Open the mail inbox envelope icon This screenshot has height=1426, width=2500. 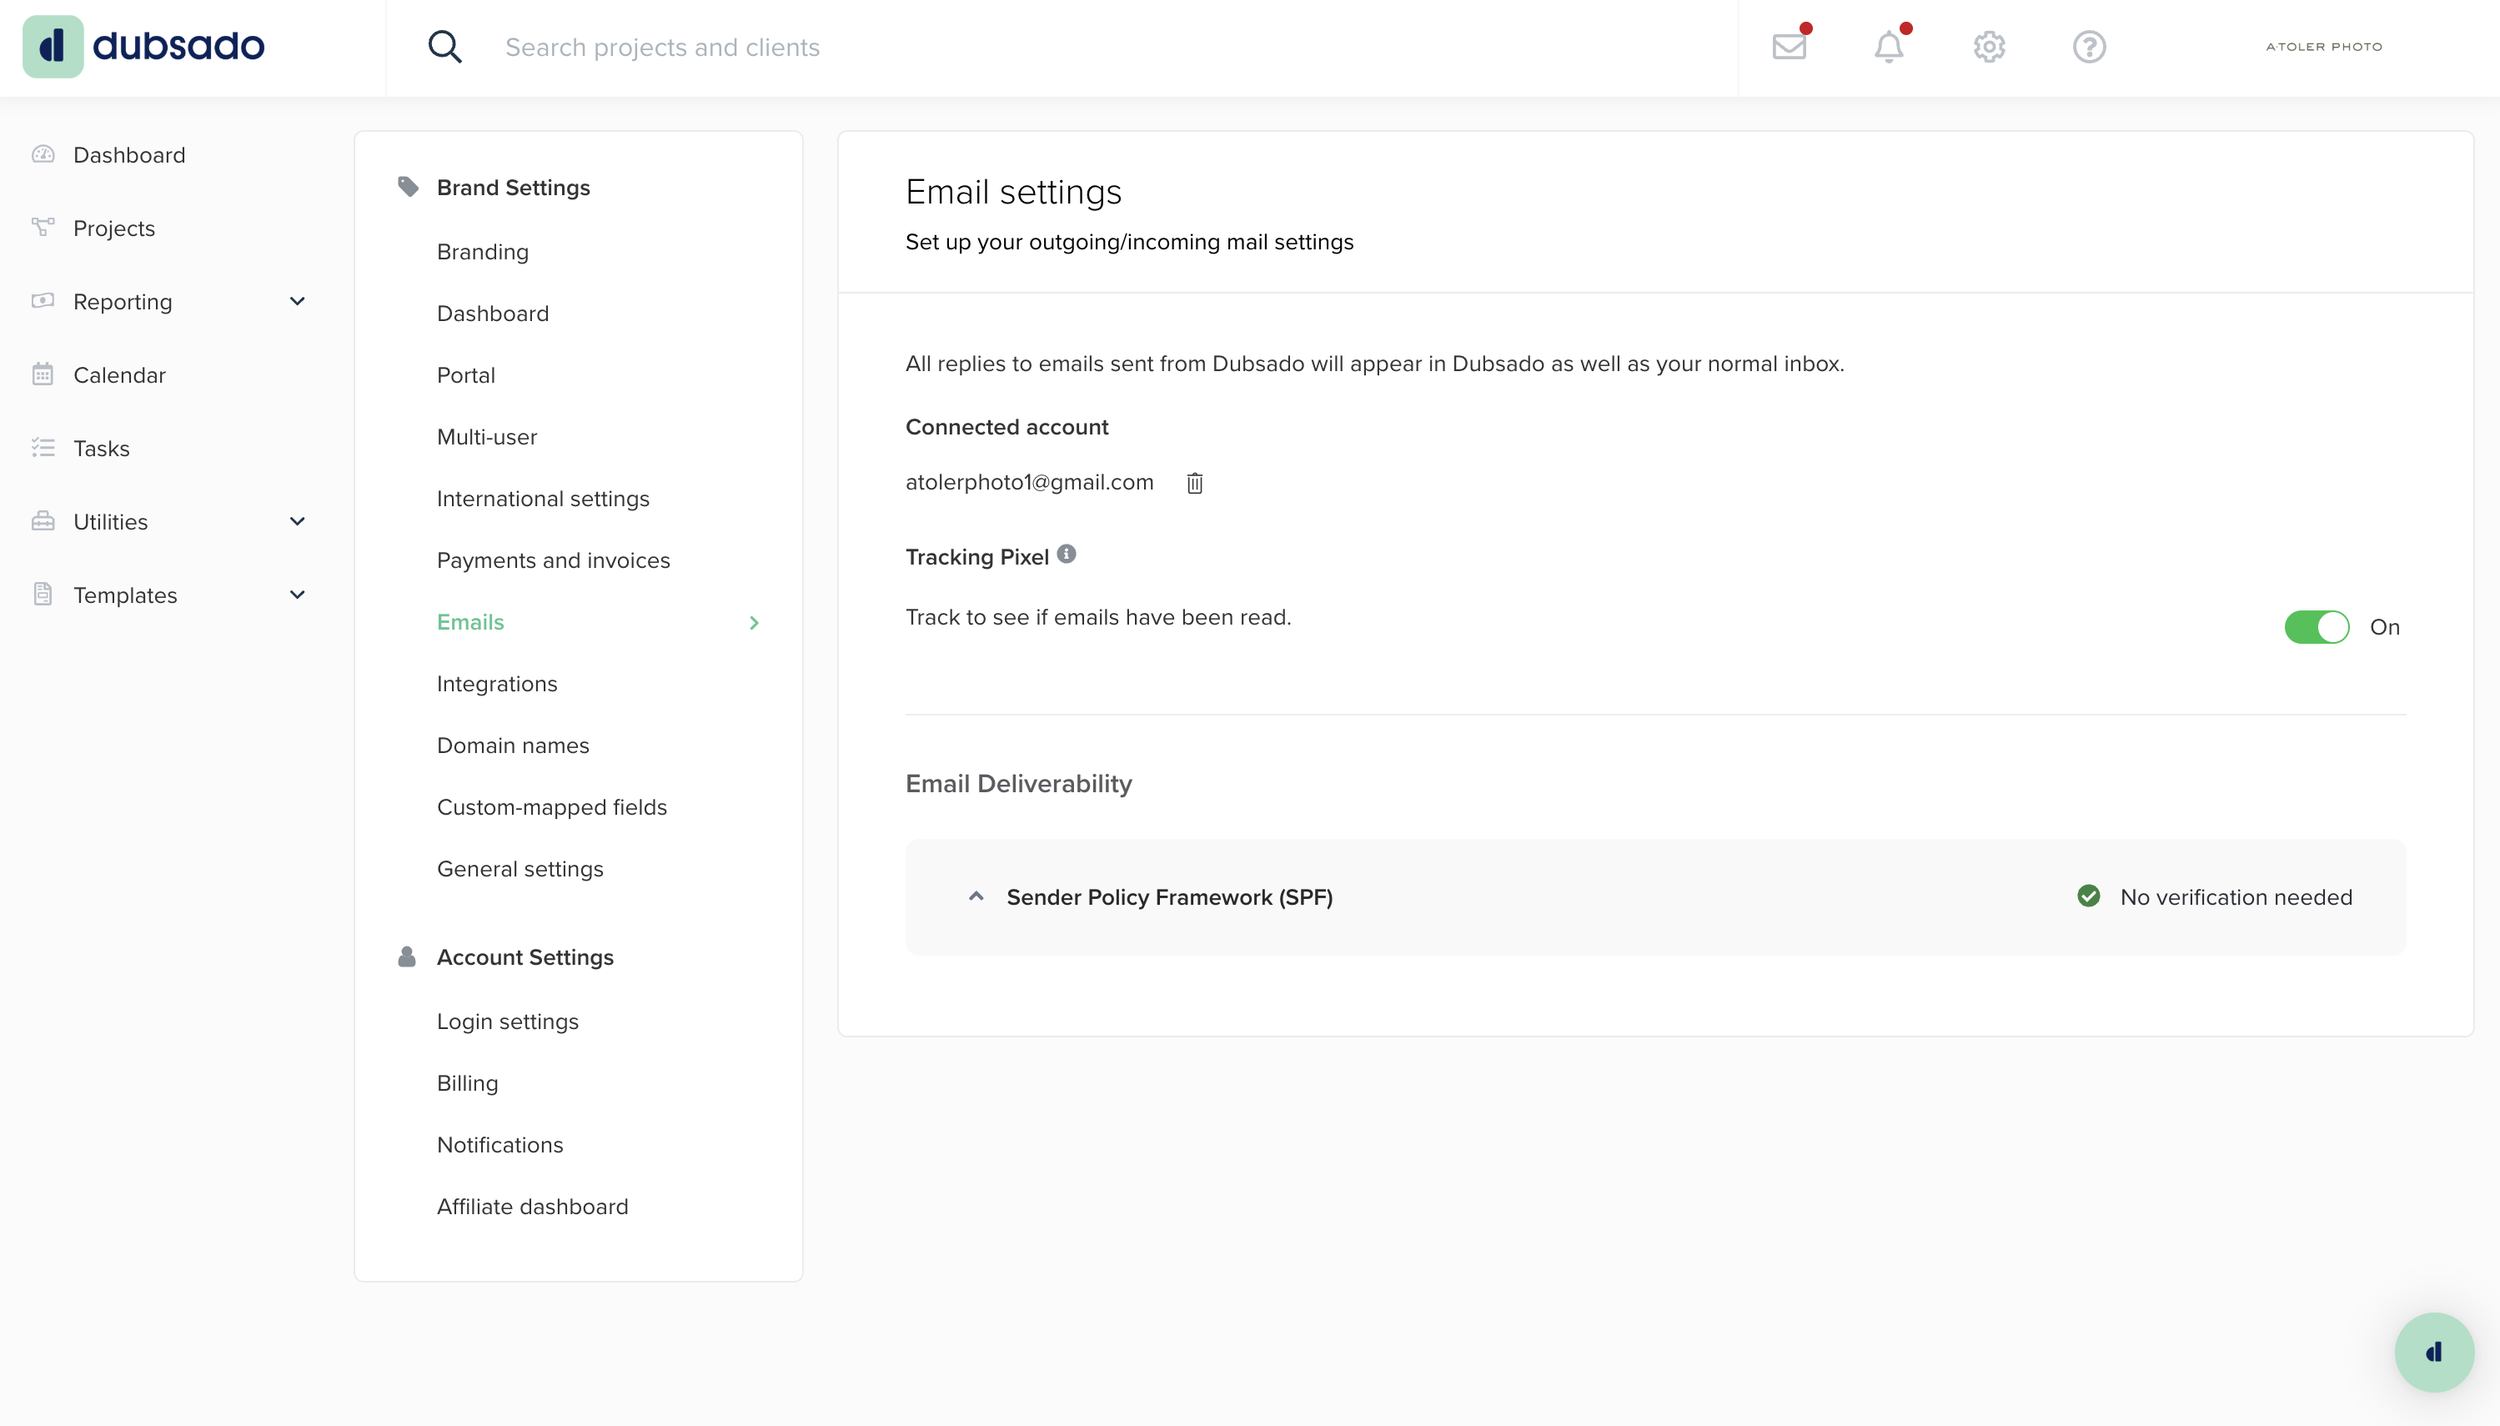[1789, 47]
